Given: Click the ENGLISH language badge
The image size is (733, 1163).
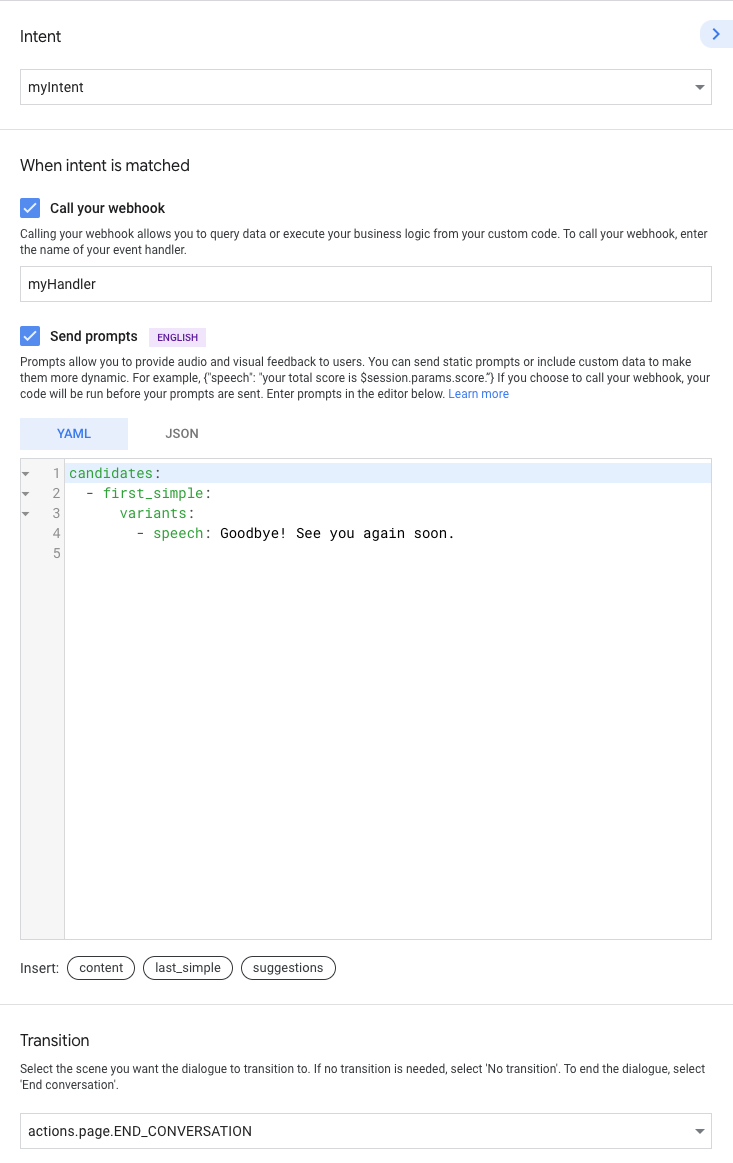Looking at the screenshot, I should point(177,337).
